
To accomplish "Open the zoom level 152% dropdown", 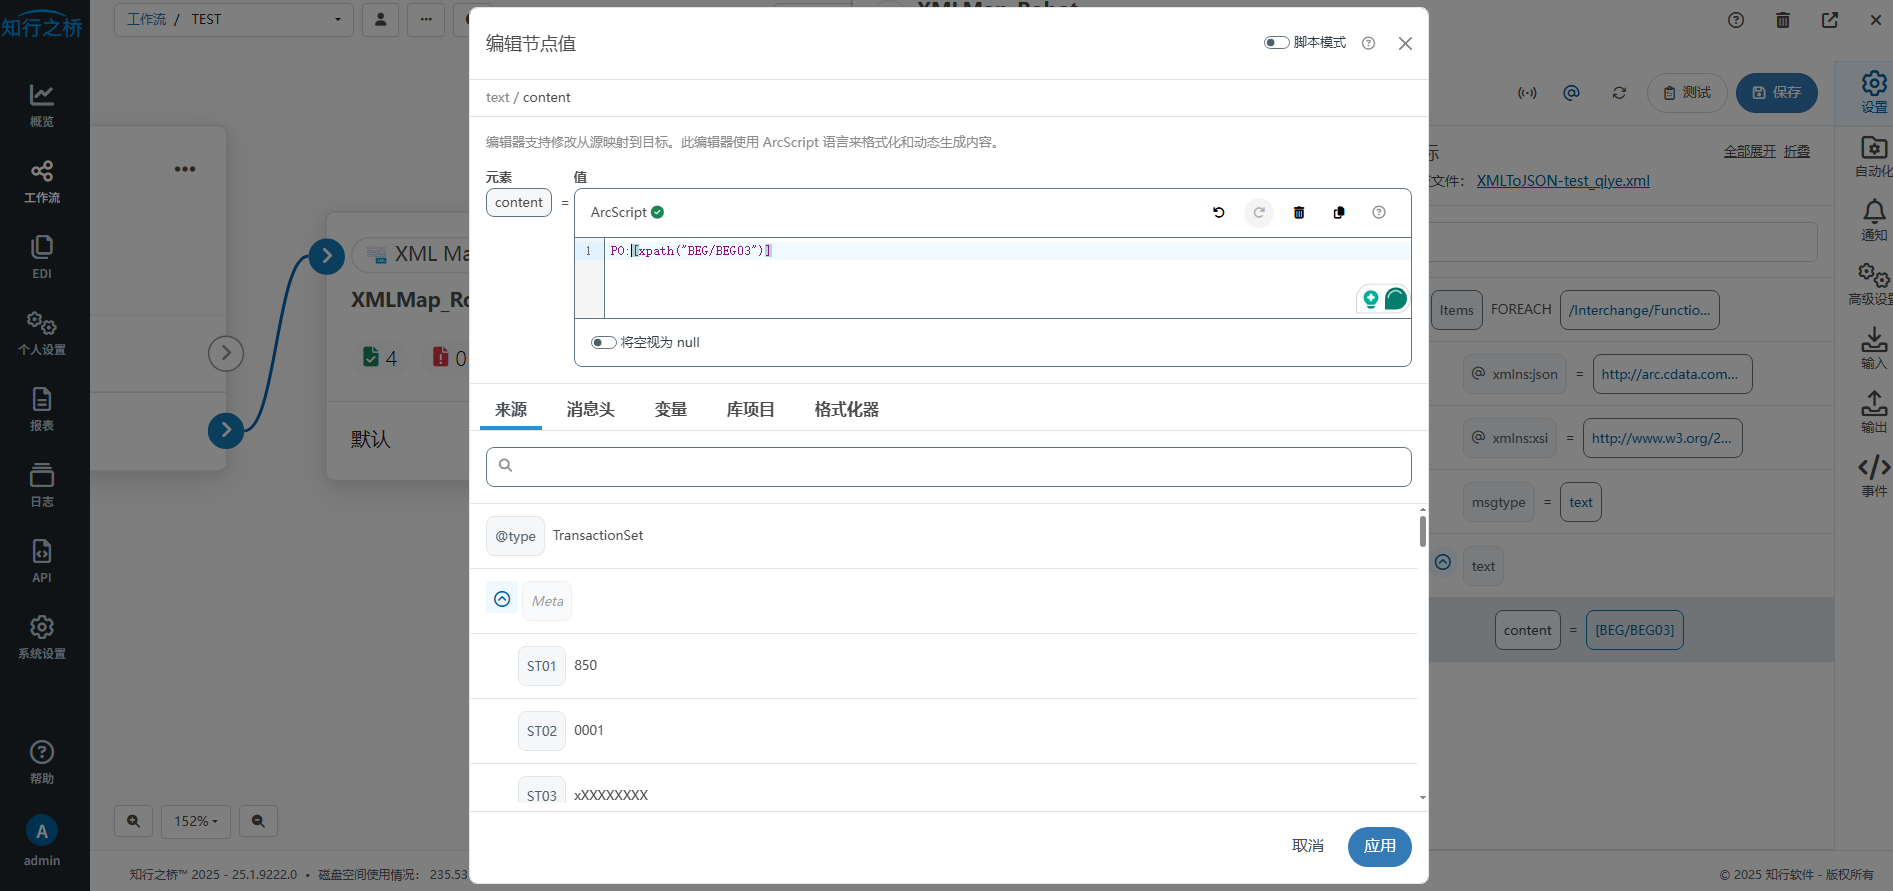I will pos(195,821).
